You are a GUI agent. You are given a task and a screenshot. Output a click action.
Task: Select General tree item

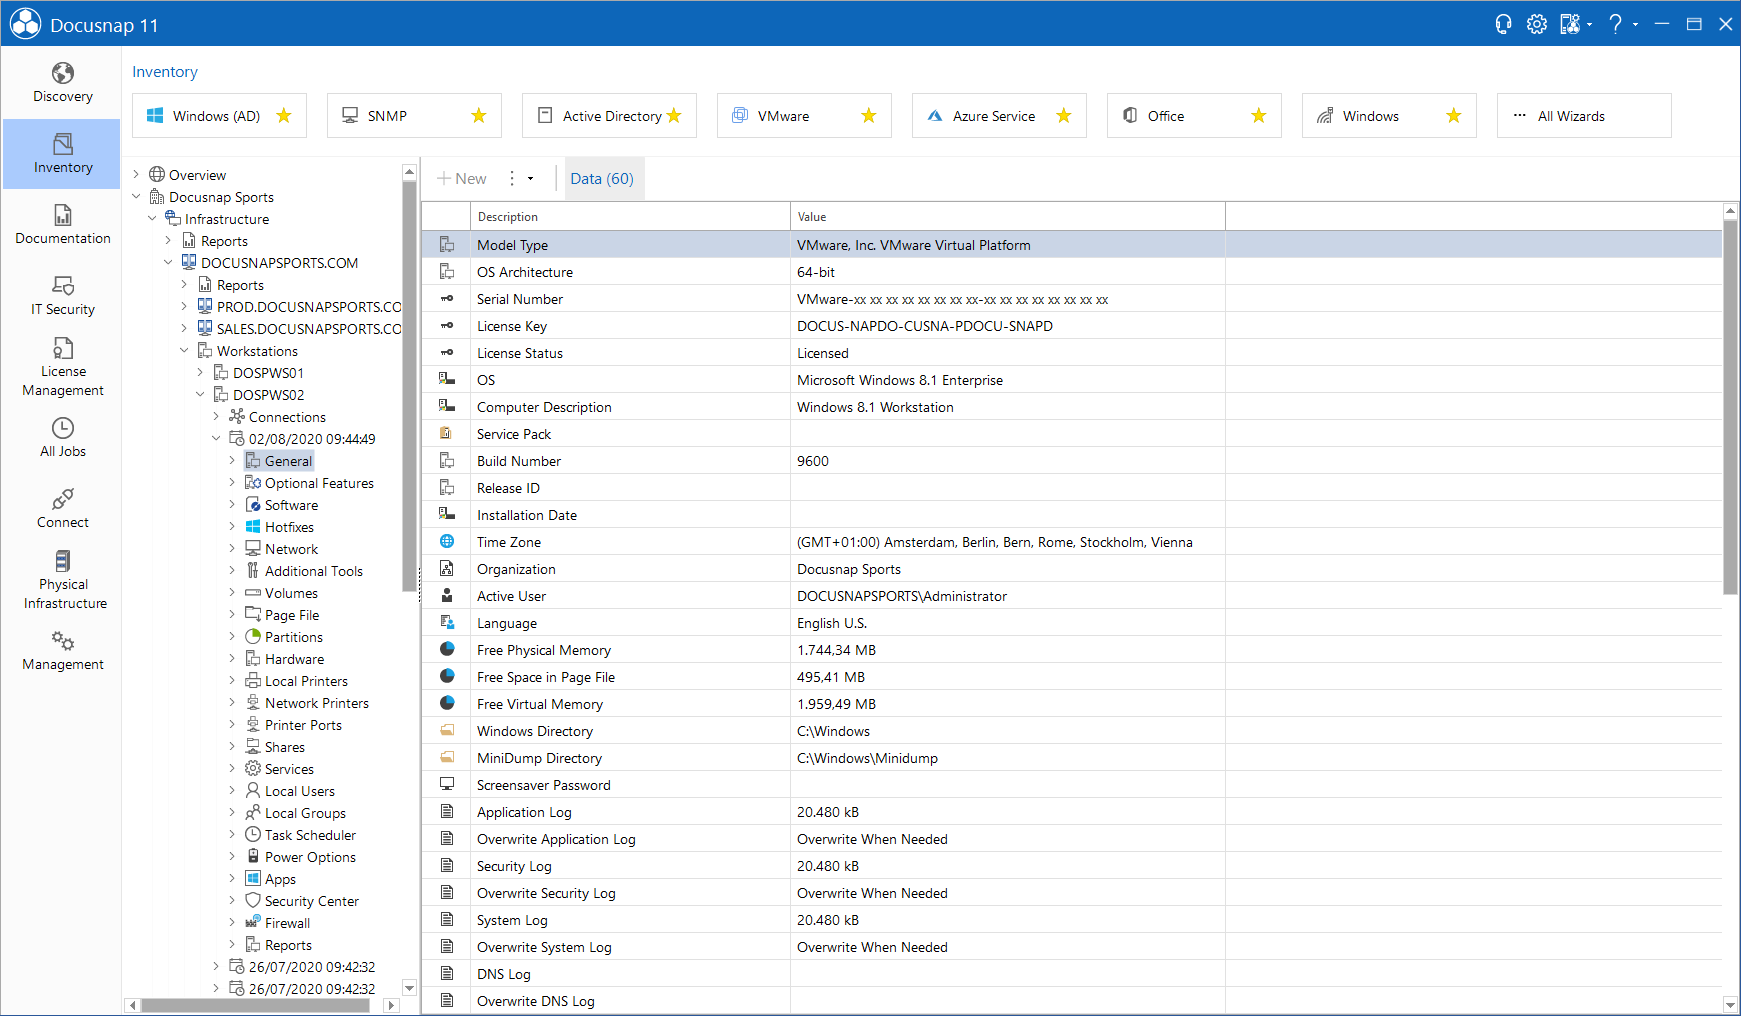[288, 461]
